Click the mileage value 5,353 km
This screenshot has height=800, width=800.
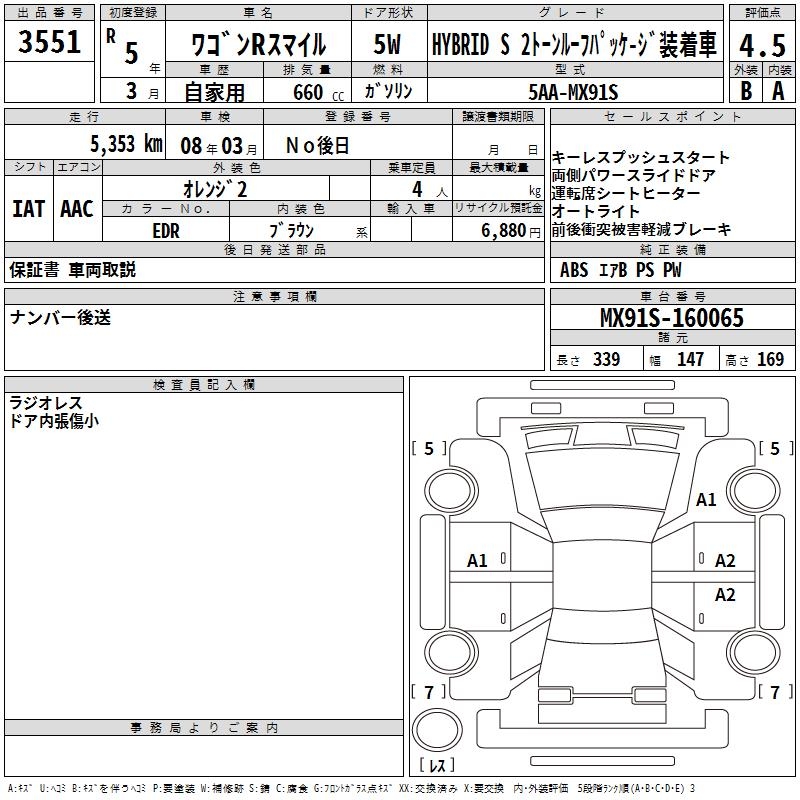click(126, 144)
